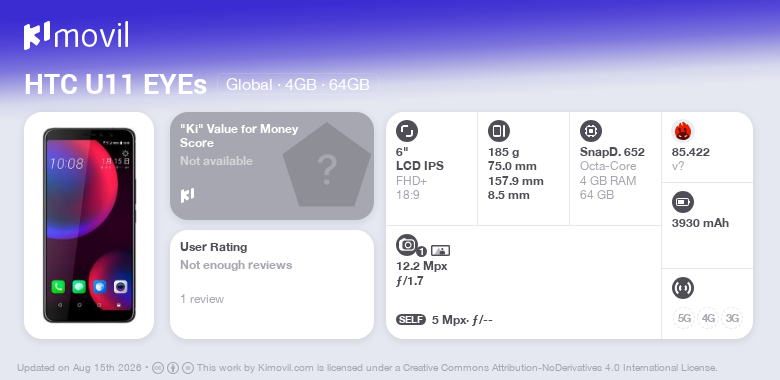Screen dimensions: 780x380
Task: Click the Kimovil logo
Action: [x=76, y=36]
